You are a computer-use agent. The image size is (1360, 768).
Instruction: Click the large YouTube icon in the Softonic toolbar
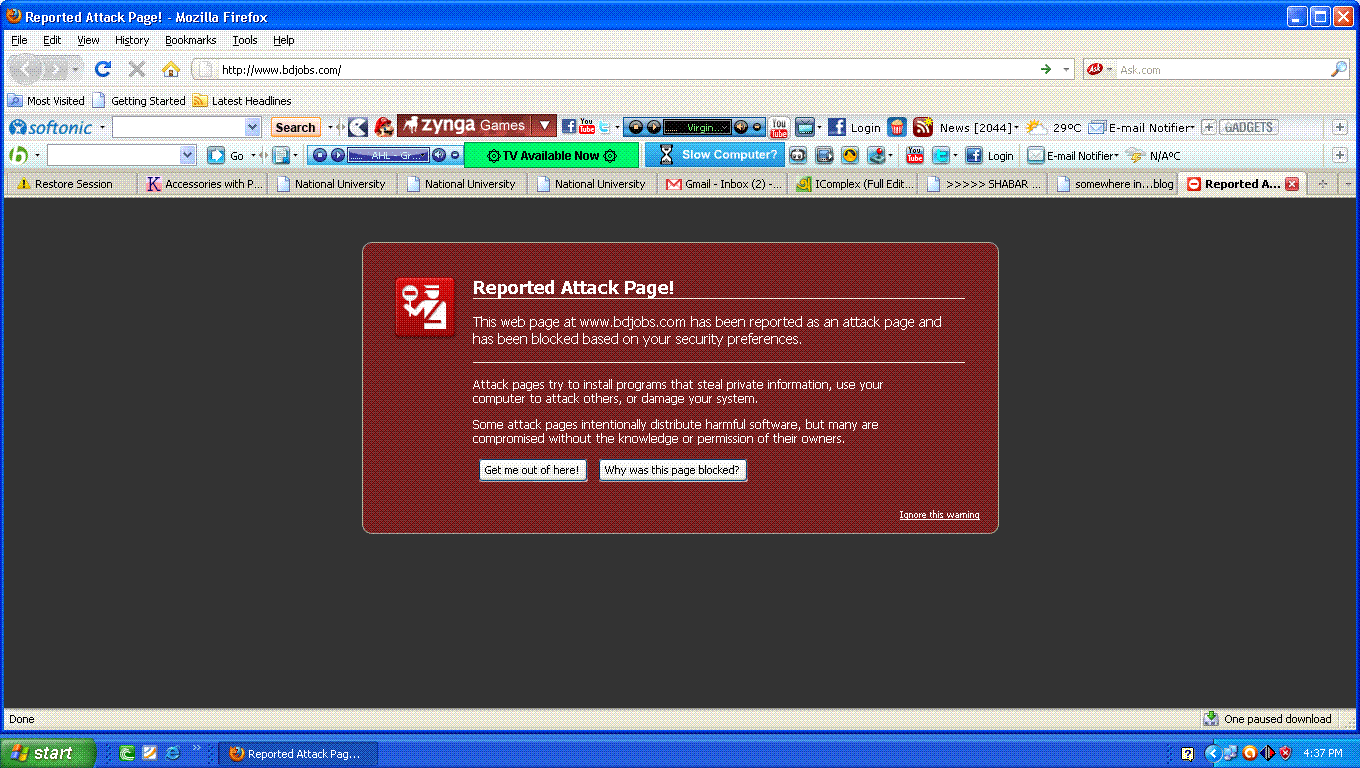779,127
